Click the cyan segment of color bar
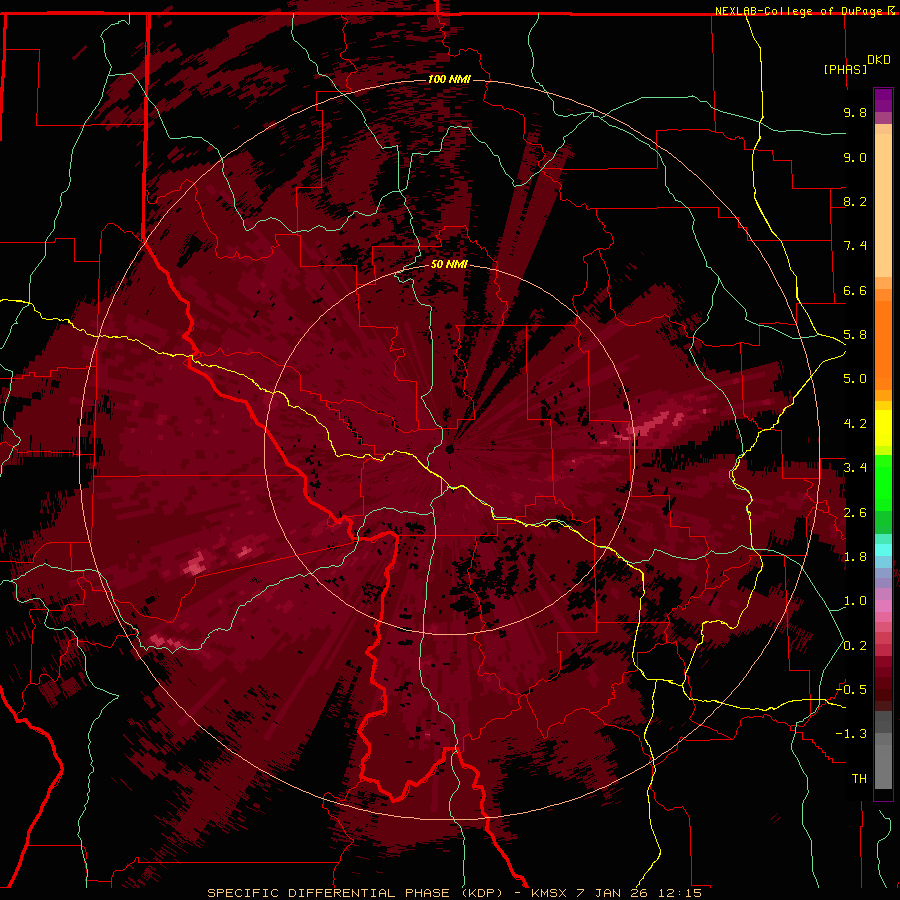Image resolution: width=900 pixels, height=900 pixels. point(883,550)
